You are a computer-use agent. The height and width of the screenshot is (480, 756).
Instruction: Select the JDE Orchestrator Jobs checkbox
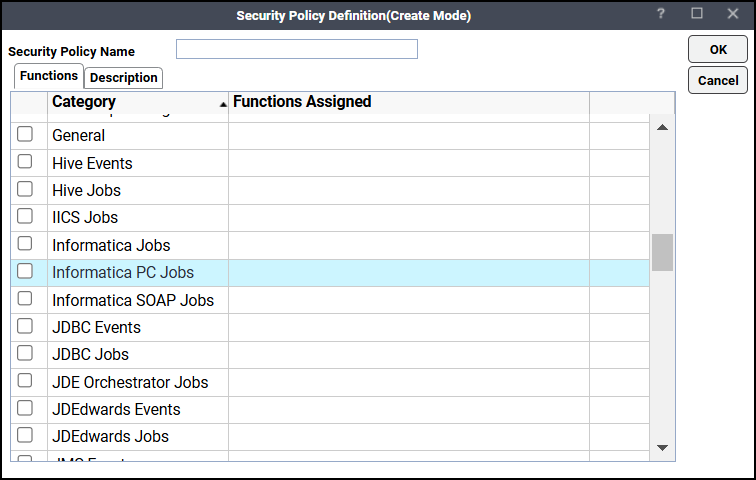[x=25, y=381]
